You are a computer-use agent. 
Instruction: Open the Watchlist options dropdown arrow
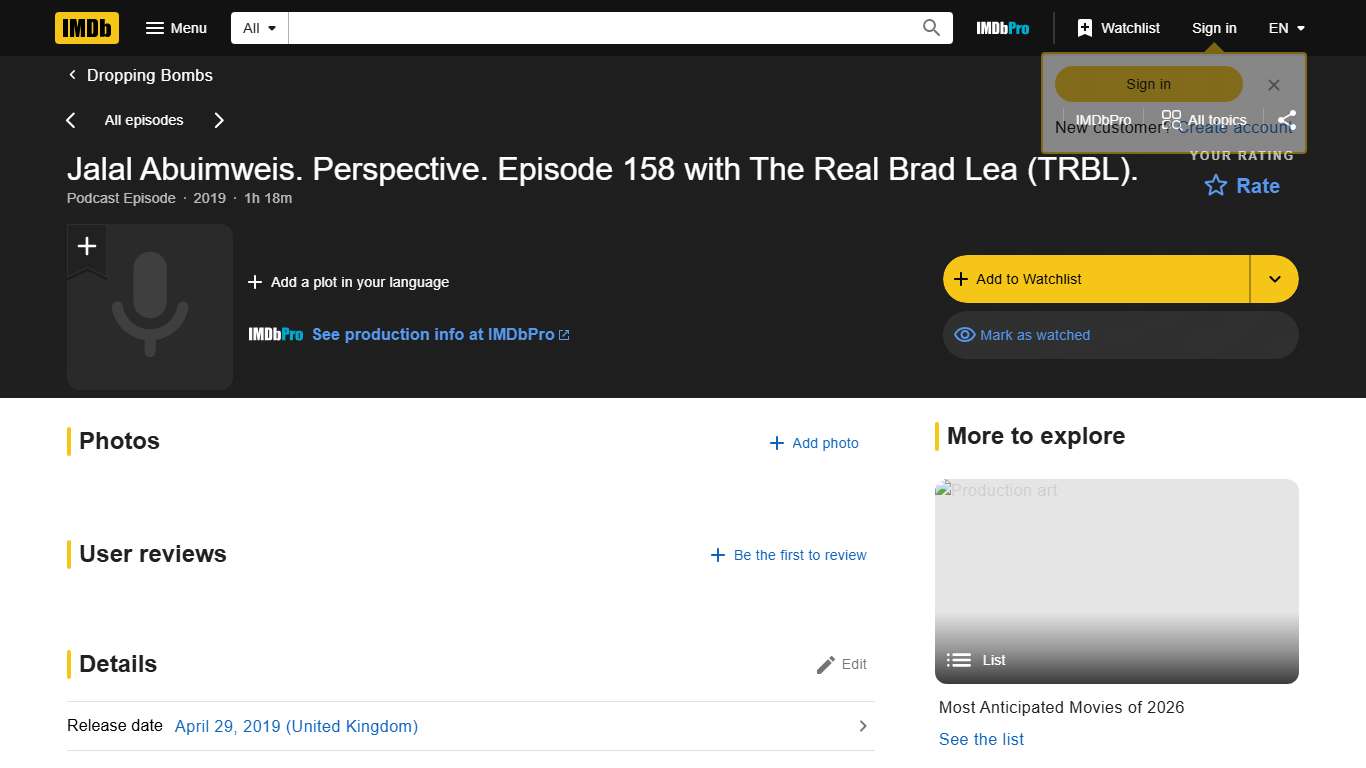(x=1274, y=279)
